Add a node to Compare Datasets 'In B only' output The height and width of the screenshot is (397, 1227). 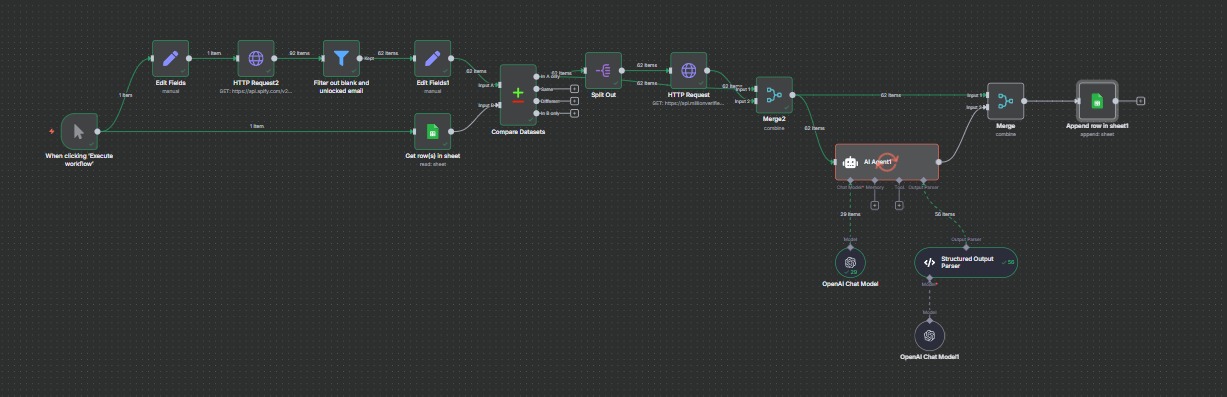click(x=574, y=114)
